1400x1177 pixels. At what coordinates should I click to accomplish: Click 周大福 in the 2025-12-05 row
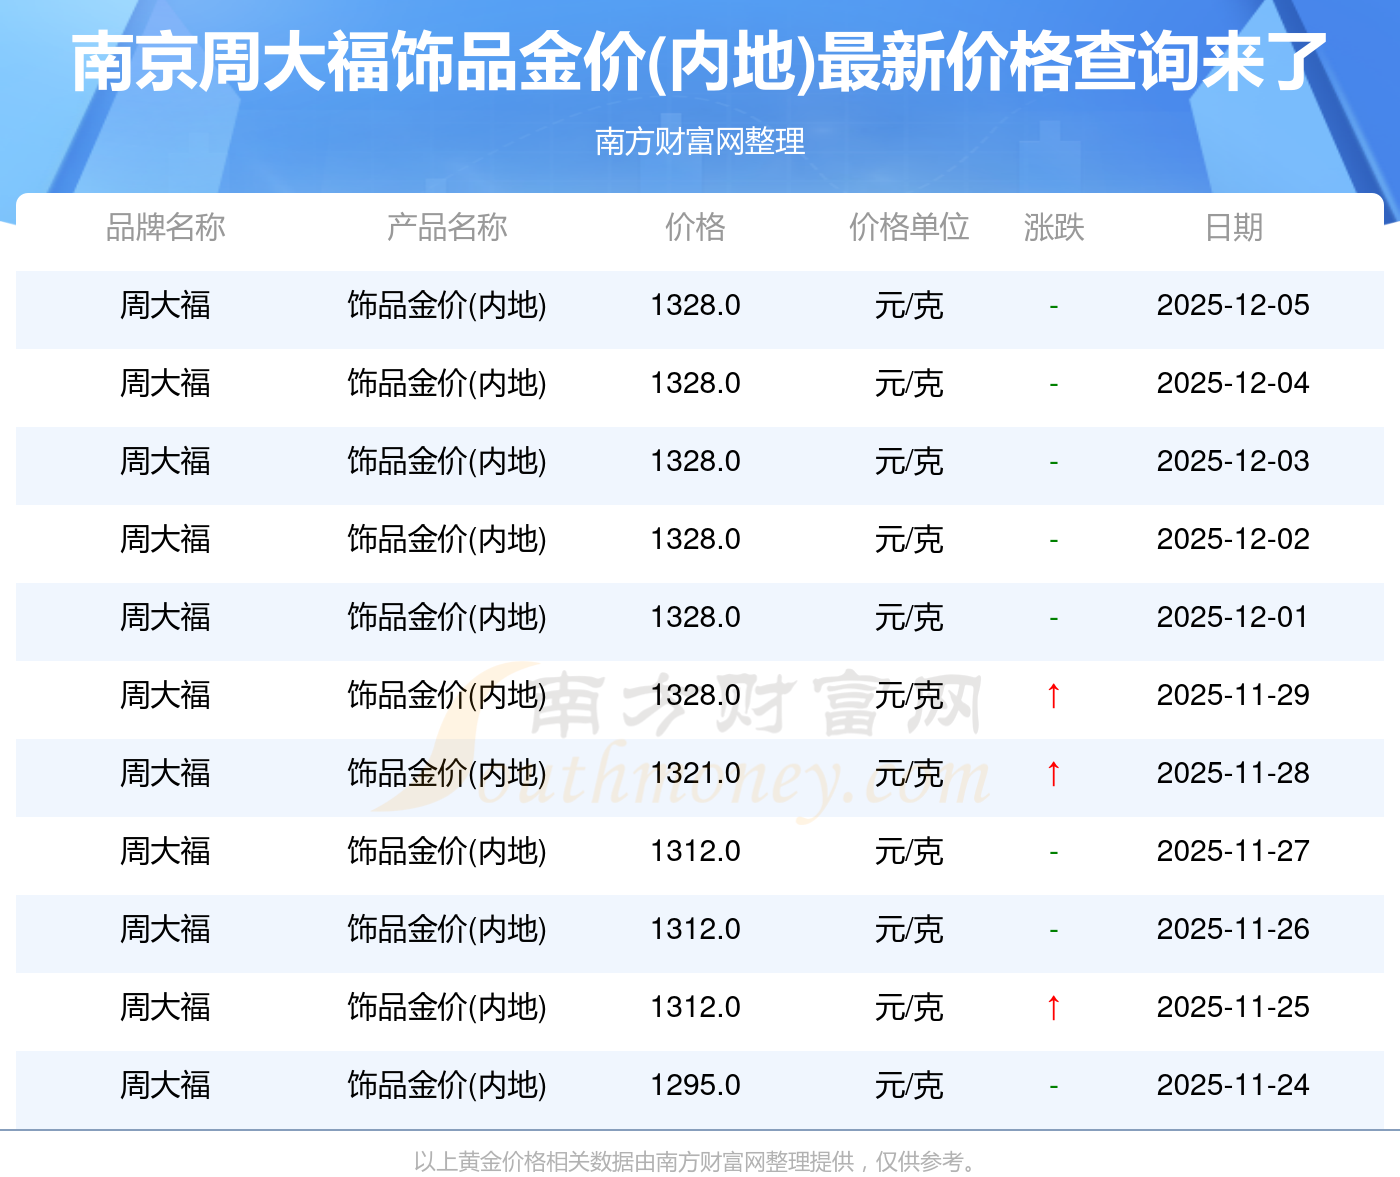(166, 305)
